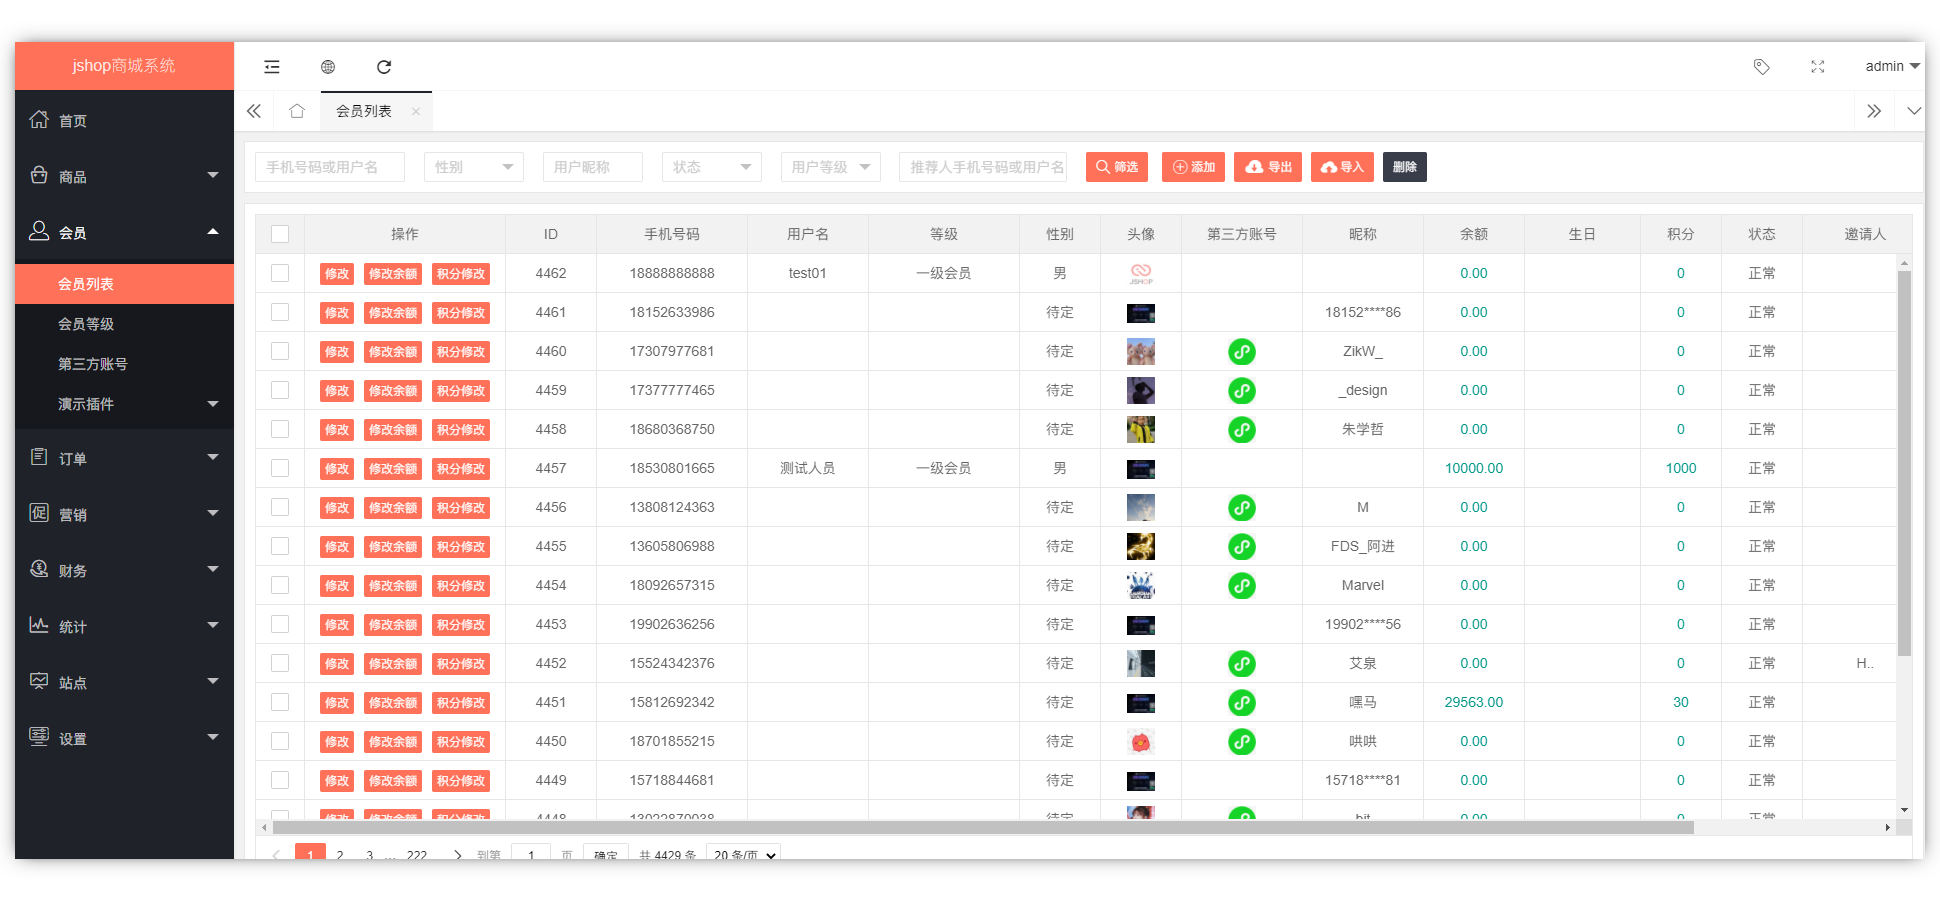Image resolution: width=1940 pixels, height=900 pixels.
Task: Click the globe icon in top toolbar
Action: click(x=328, y=67)
